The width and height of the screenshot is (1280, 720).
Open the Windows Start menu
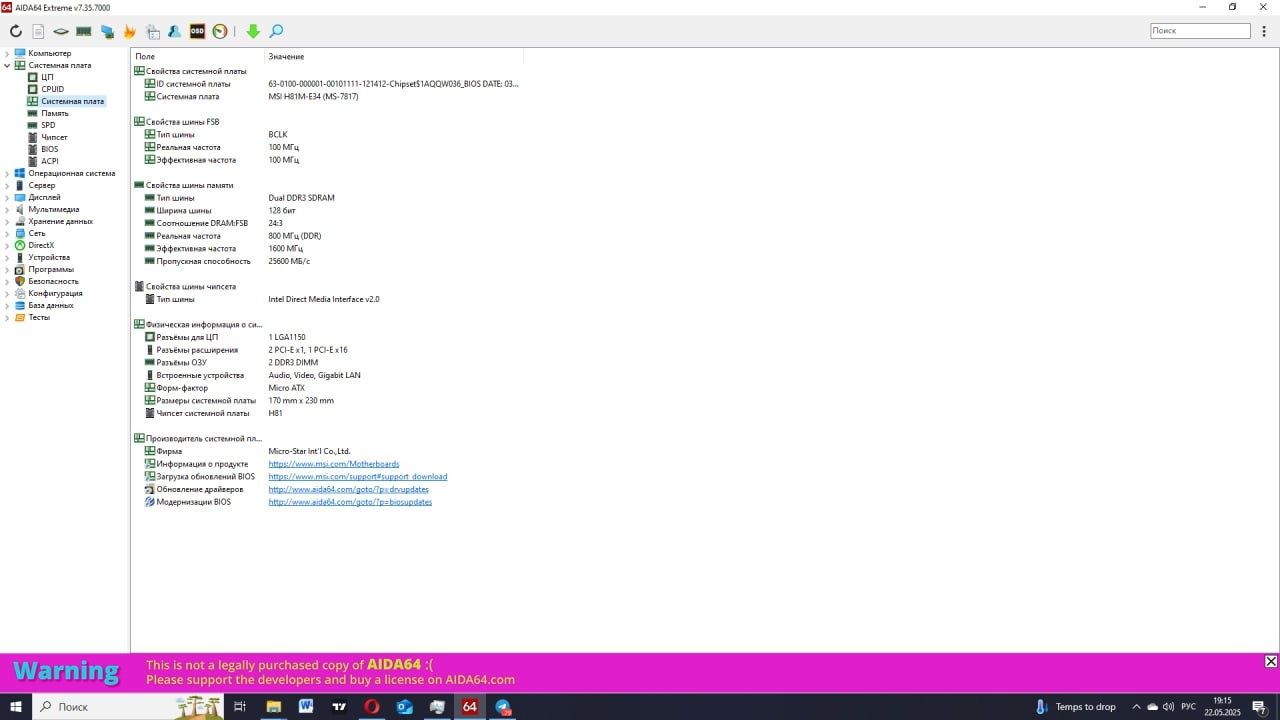[16, 706]
